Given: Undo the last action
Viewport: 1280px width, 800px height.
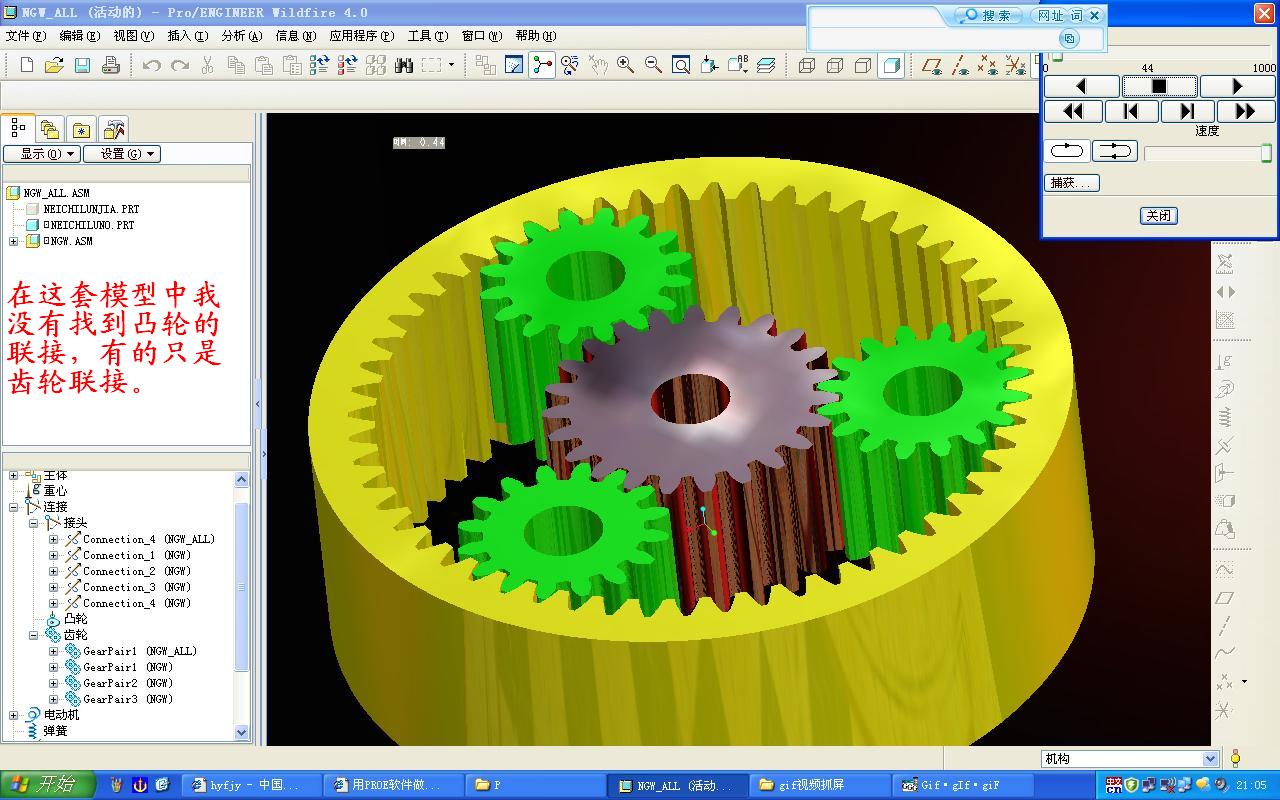Looking at the screenshot, I should coord(152,65).
